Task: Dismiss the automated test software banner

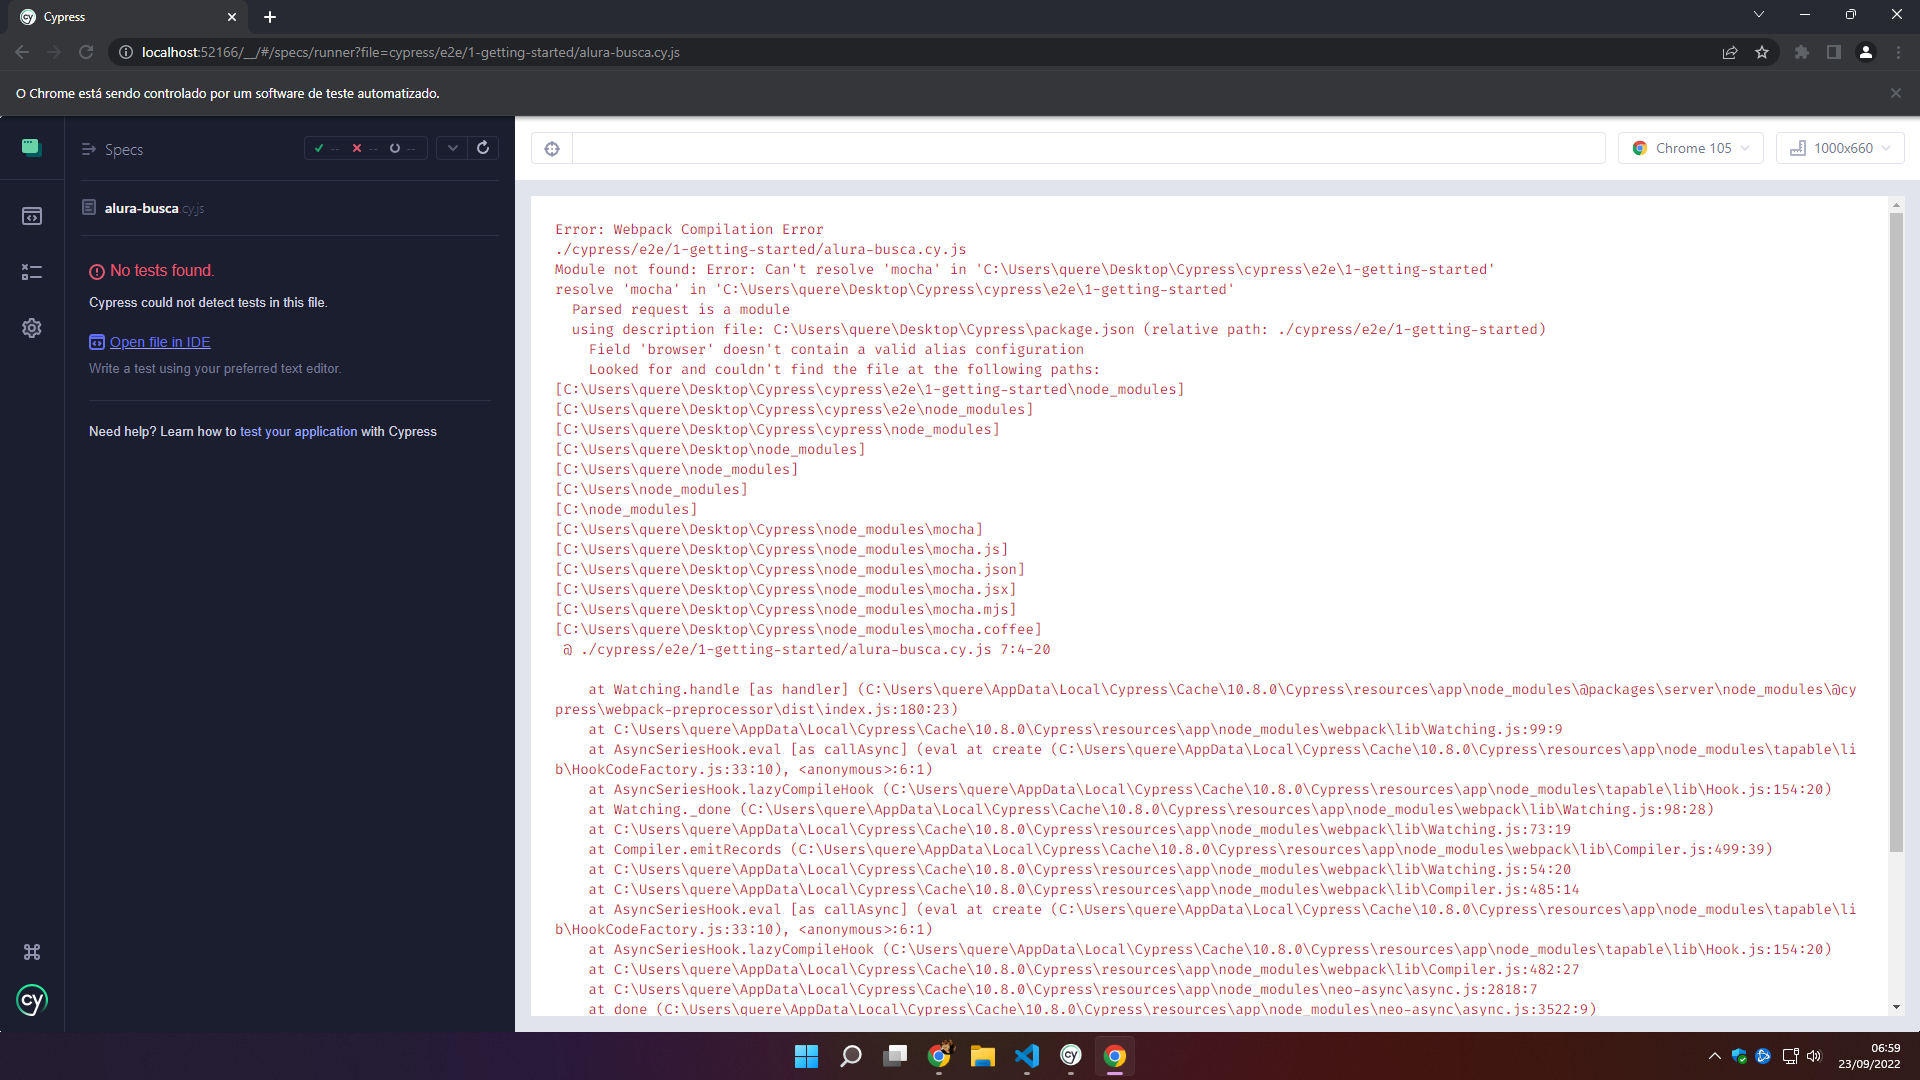Action: click(x=1896, y=93)
